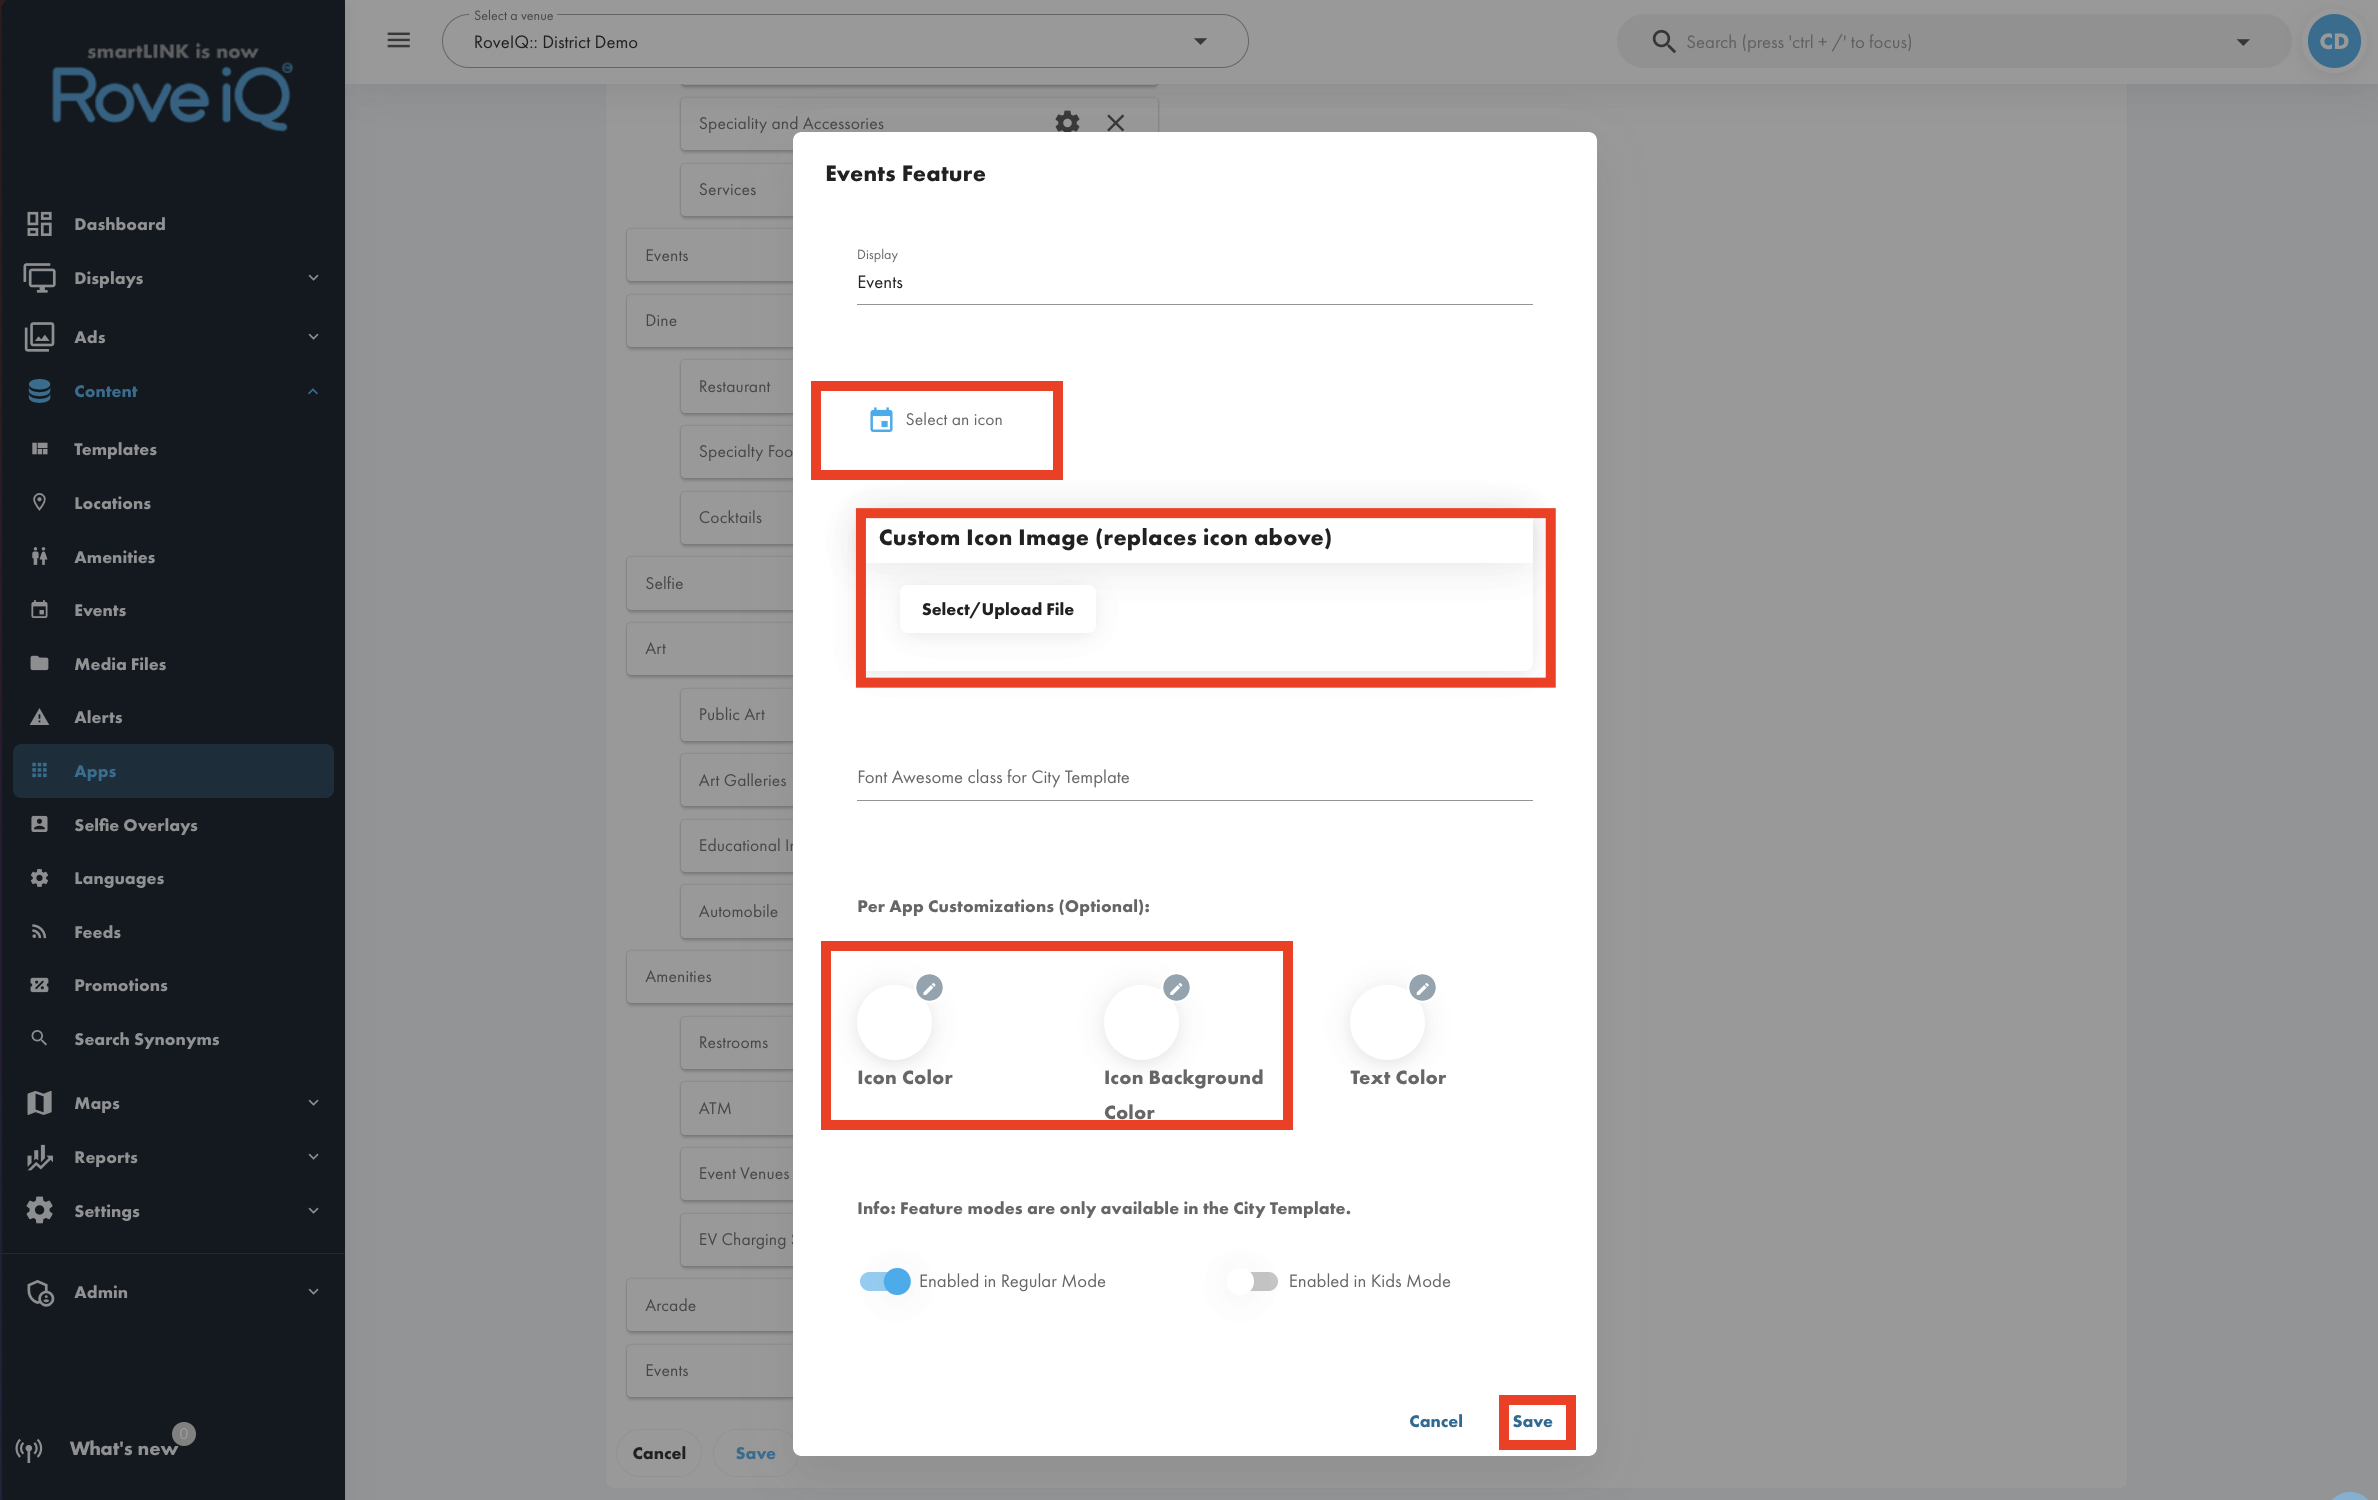2378x1500 pixels.
Task: Click the Alerts warning triangle icon
Action: pyautogui.click(x=39, y=717)
